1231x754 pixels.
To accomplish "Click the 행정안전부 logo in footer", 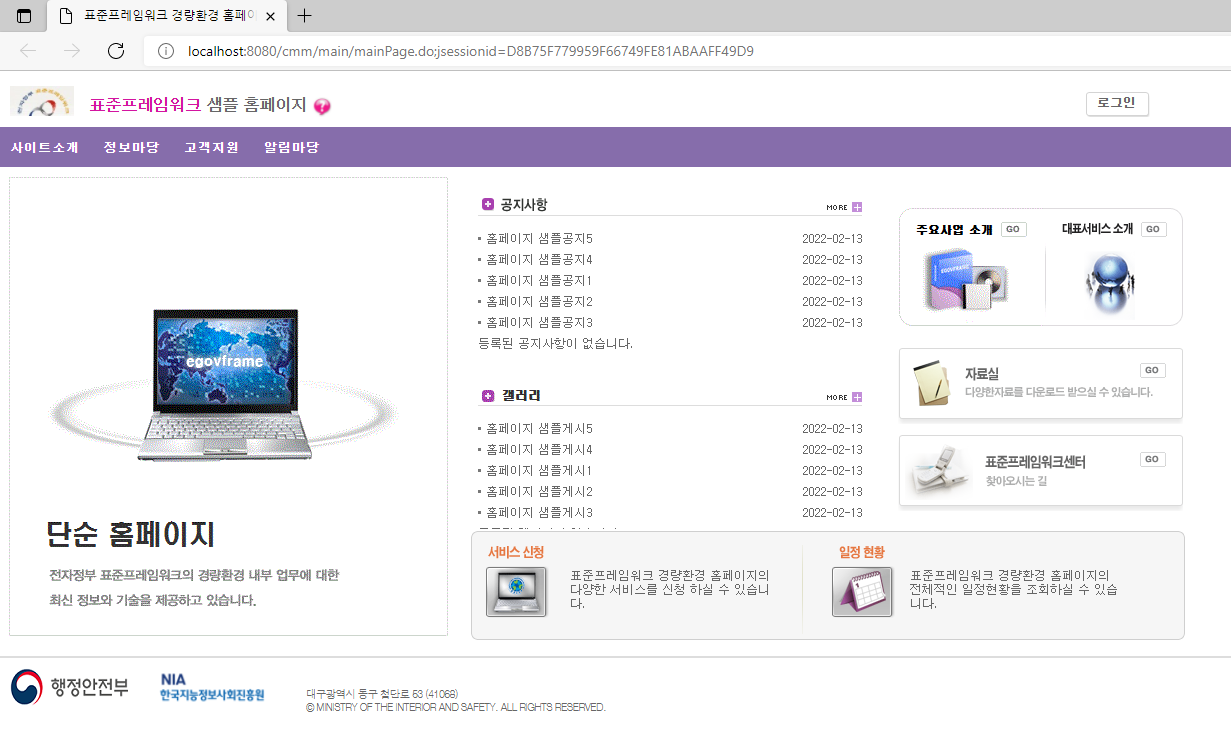I will point(70,687).
